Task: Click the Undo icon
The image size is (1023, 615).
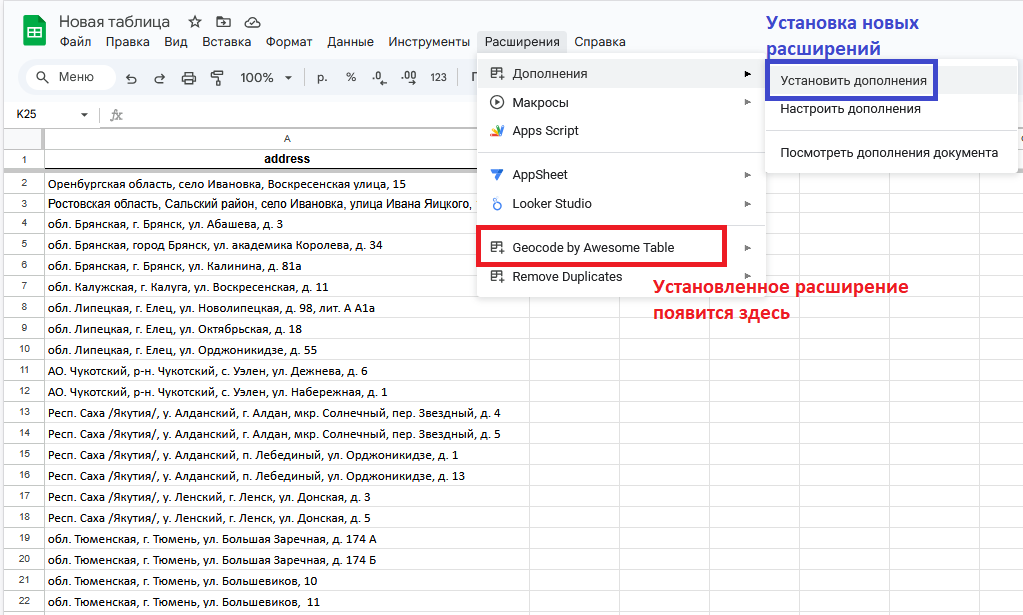Action: click(x=131, y=76)
